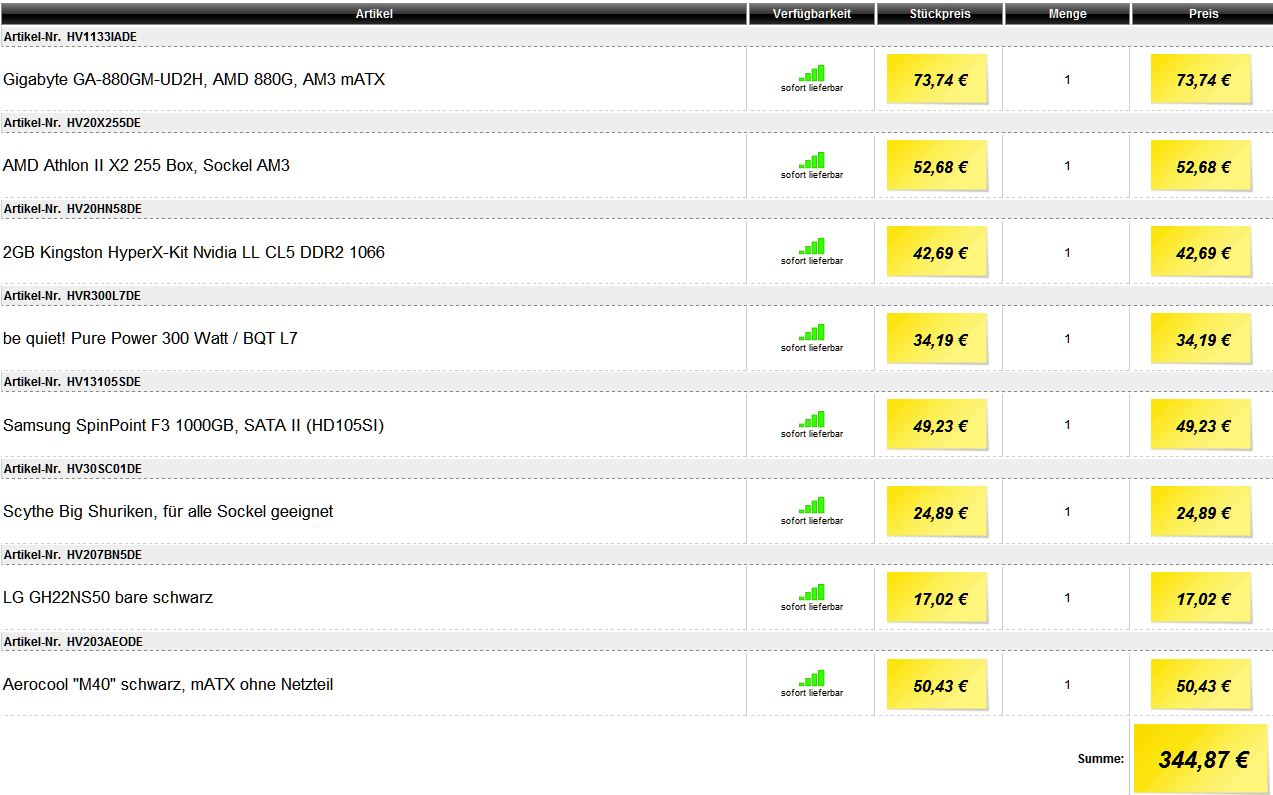Open Aerocool "M40" schwarz product name
The image size is (1273, 795).
[168, 684]
